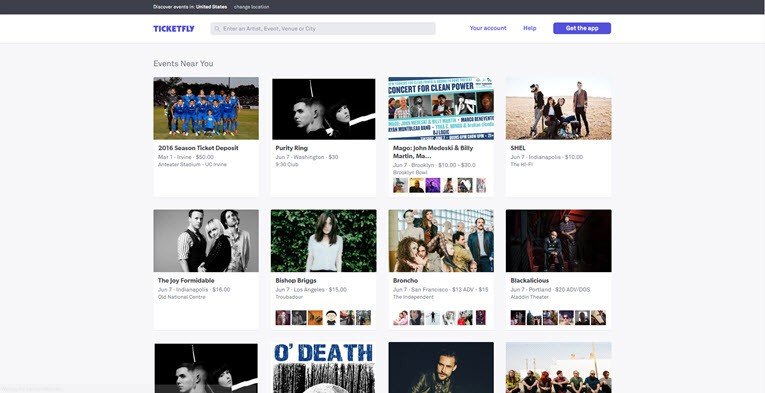
Task: Open the Bishop Briggs photo
Action: 323,241
